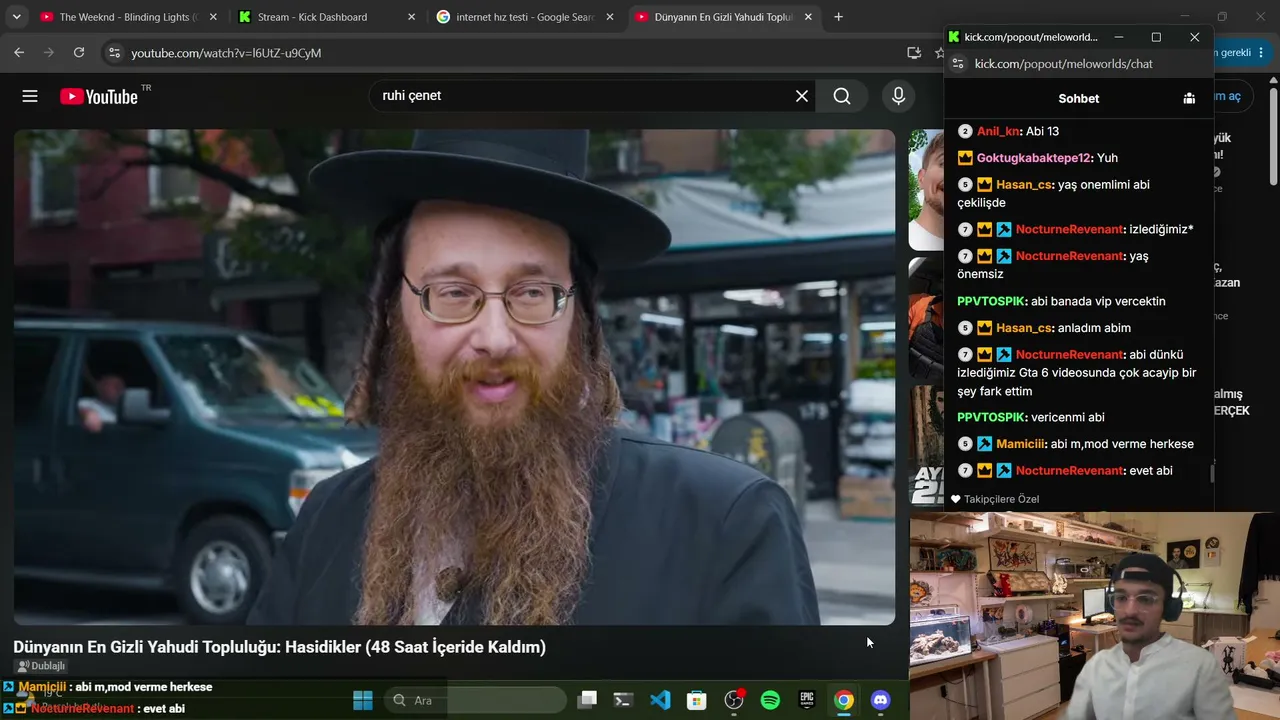Click the Kick favicon in popout title
This screenshot has height=720, width=1280.
pos(954,37)
